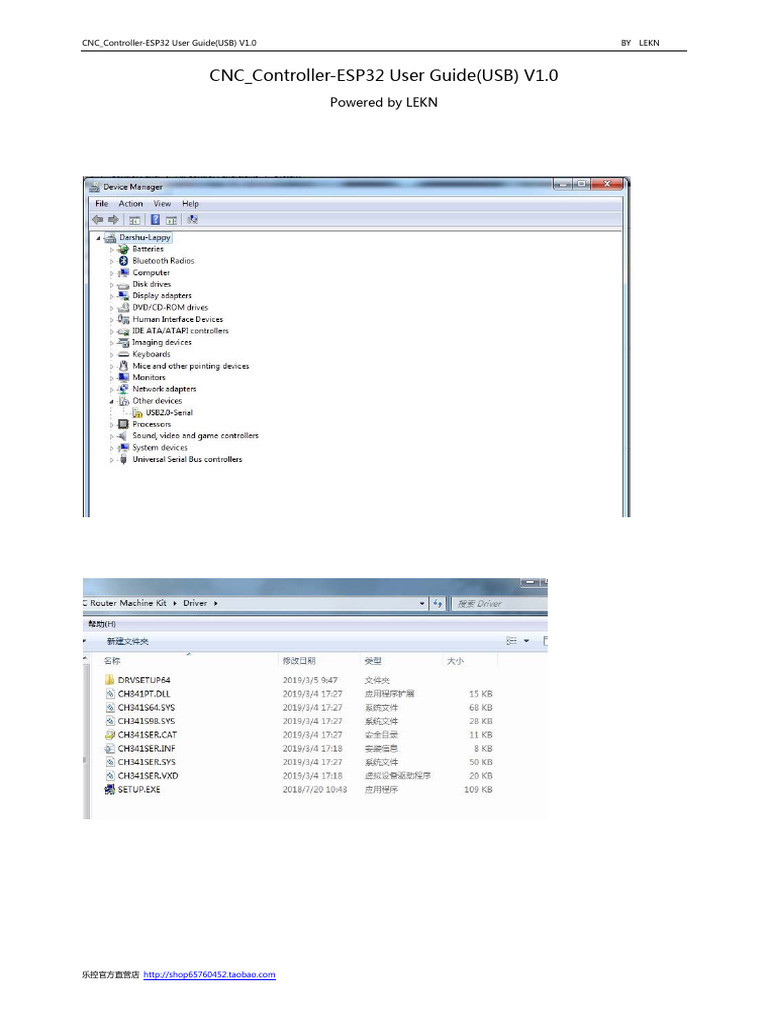
Task: Expand the System devices node
Action: (x=112, y=448)
